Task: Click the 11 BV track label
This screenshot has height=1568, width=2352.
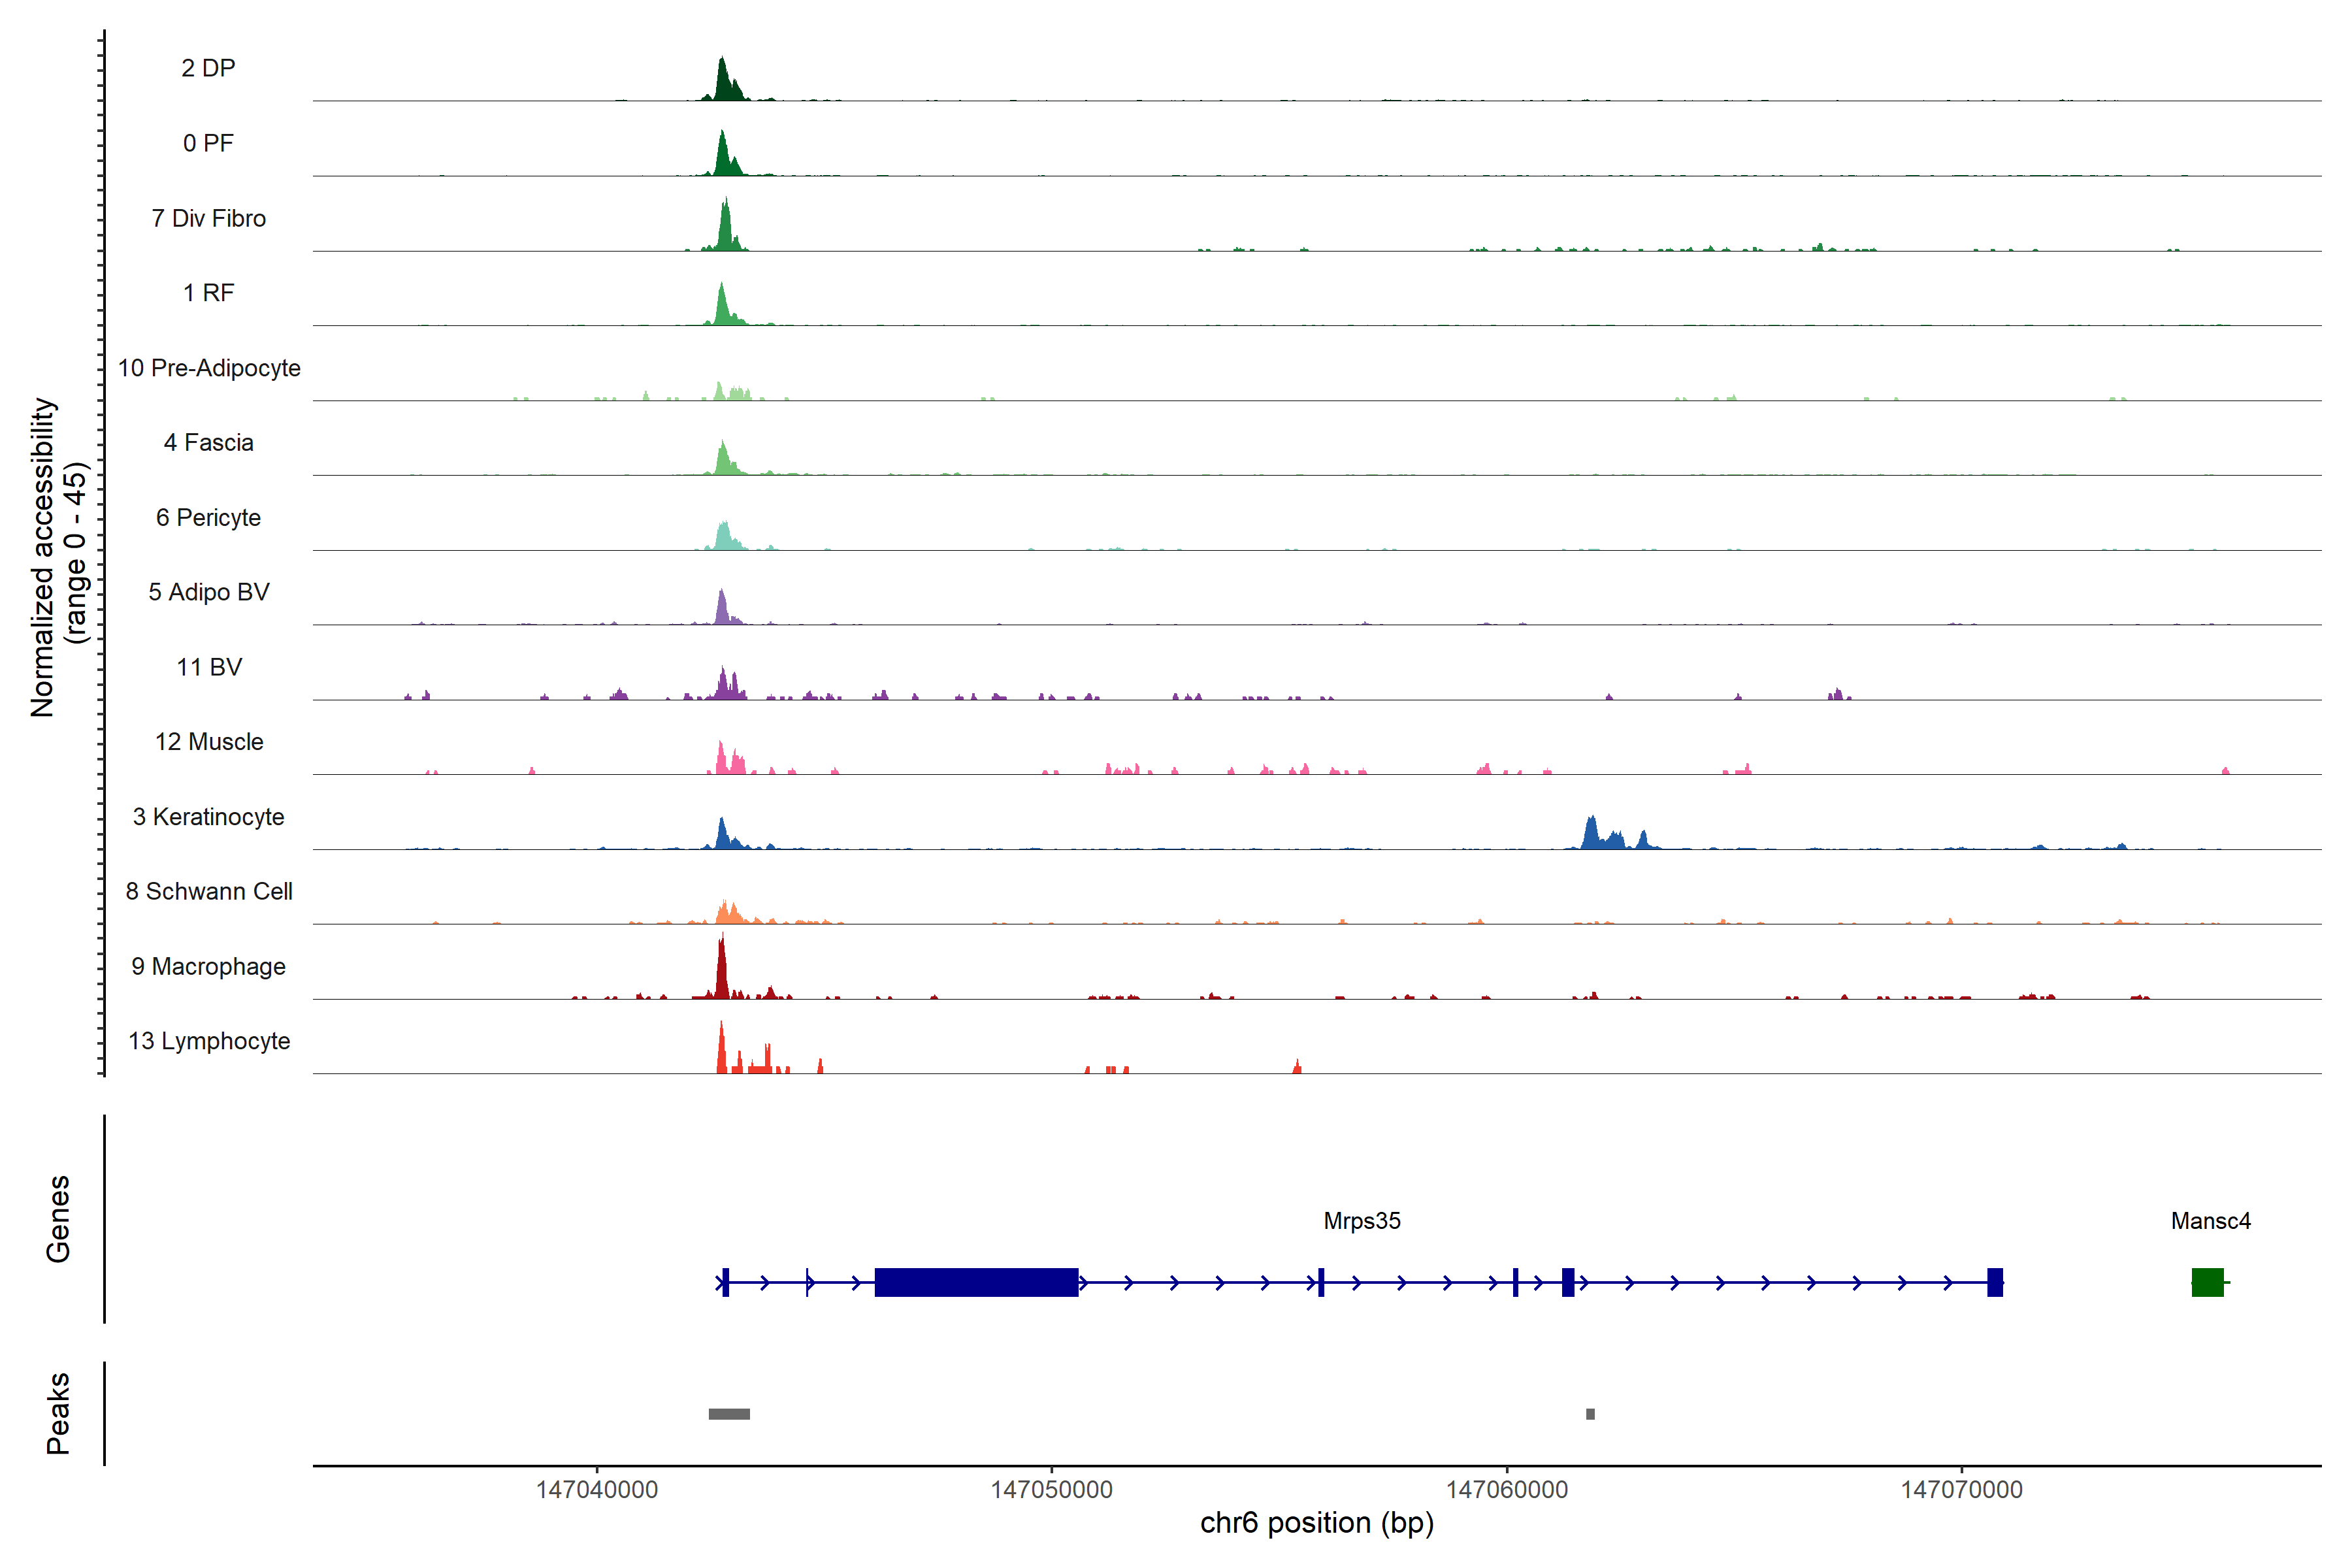Action: [209, 667]
